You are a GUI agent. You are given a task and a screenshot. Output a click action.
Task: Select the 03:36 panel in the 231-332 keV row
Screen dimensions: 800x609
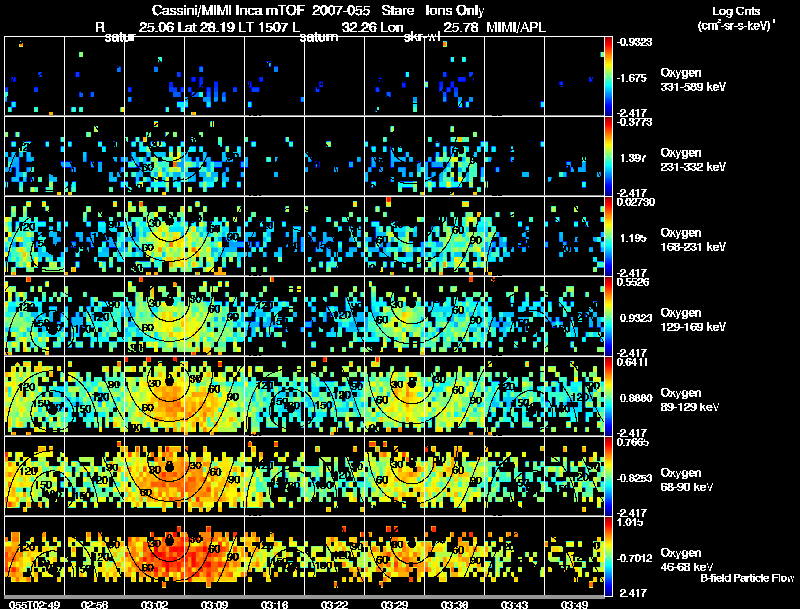click(x=454, y=156)
